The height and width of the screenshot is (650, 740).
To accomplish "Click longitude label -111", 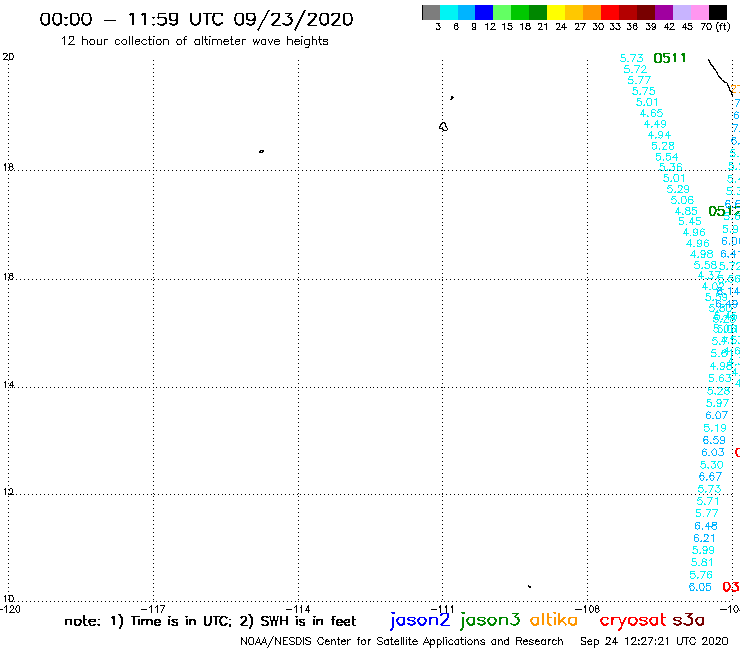I will click(442, 609).
